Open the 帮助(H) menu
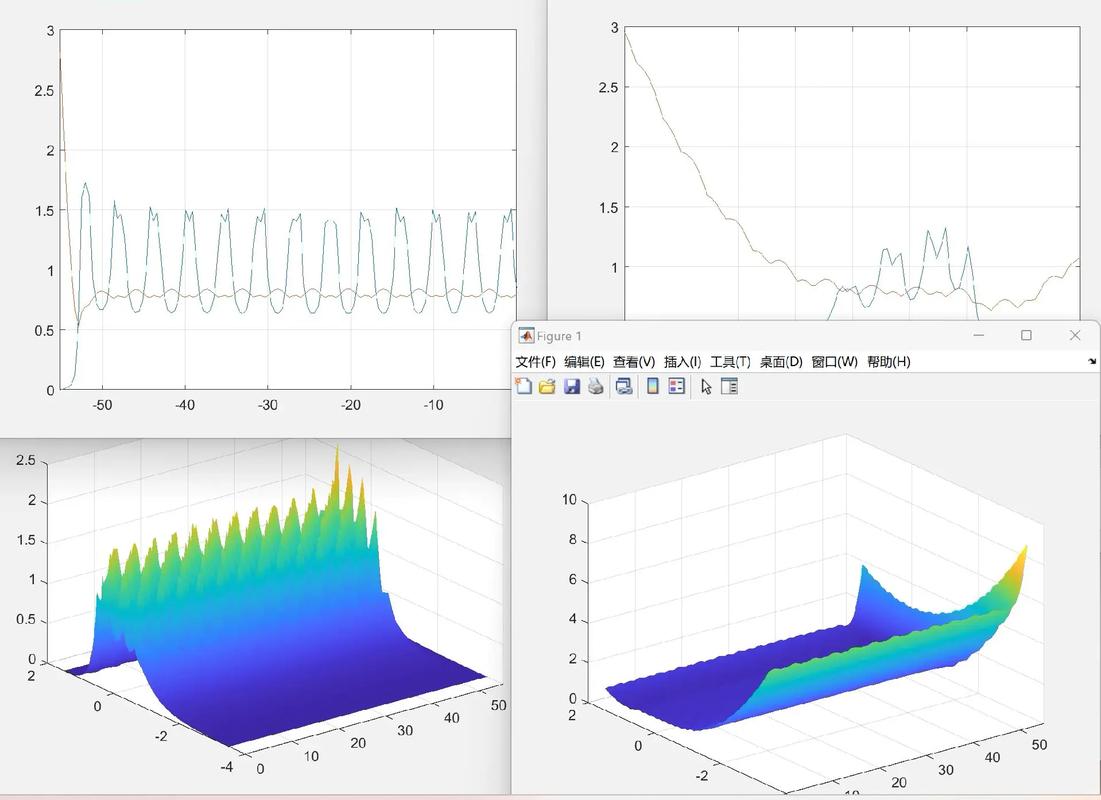Viewport: 1101px width, 800px height. pos(888,362)
